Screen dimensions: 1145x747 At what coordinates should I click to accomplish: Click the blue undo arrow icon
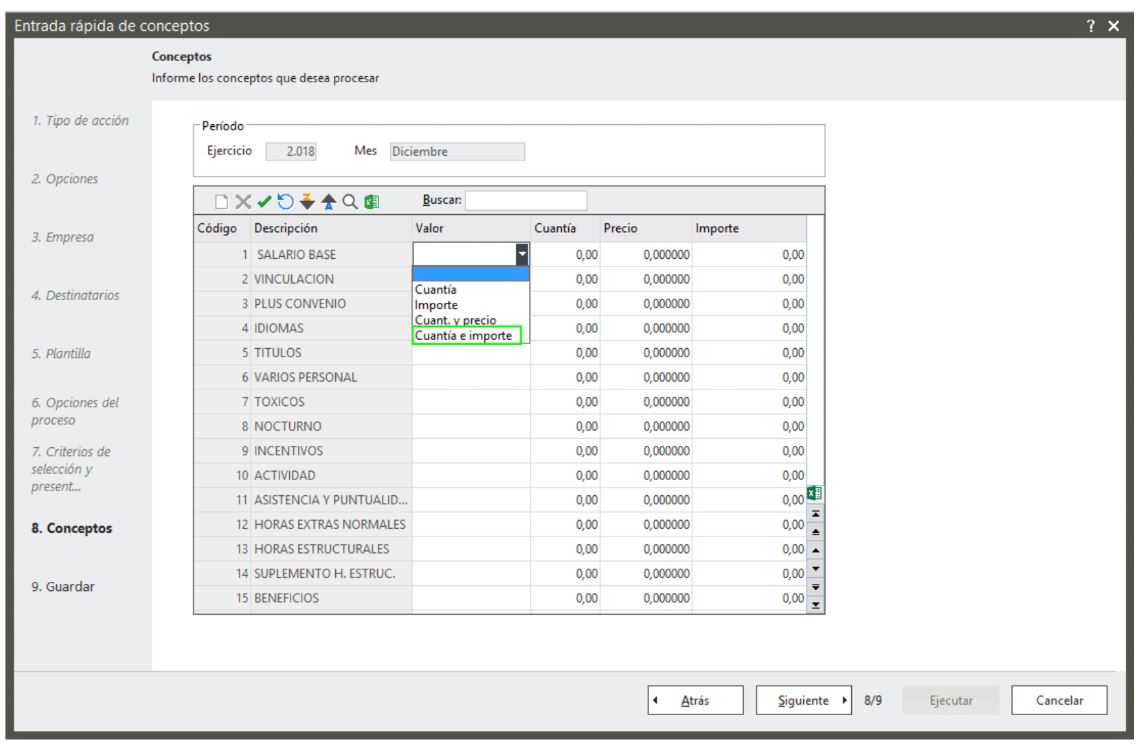click(x=286, y=202)
